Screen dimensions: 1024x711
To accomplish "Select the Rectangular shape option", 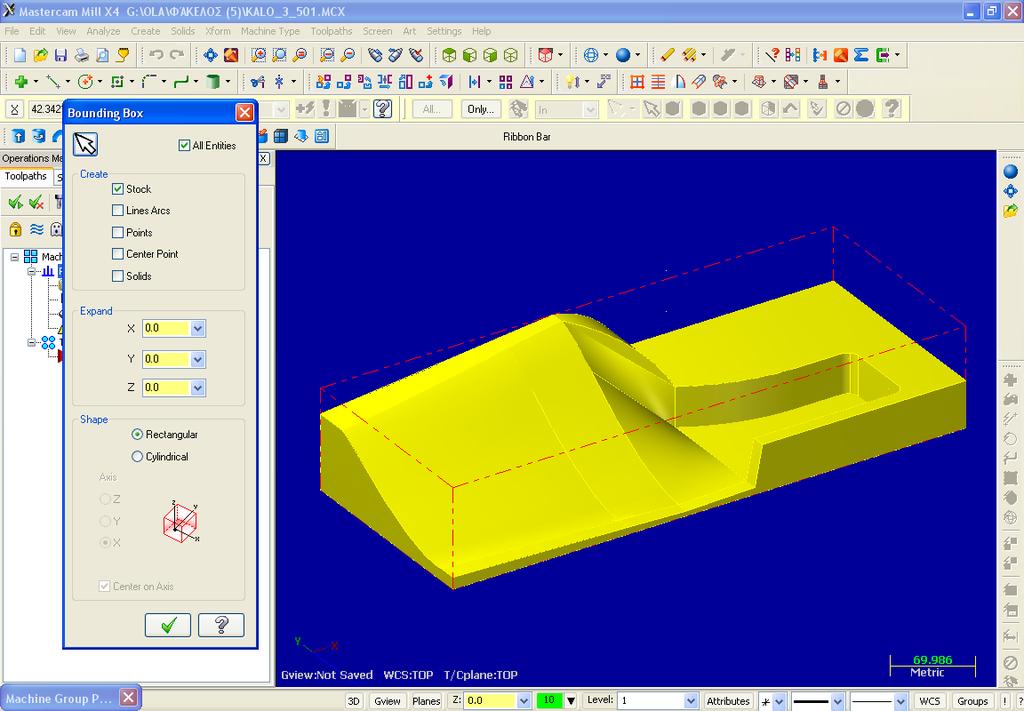I will coord(137,434).
